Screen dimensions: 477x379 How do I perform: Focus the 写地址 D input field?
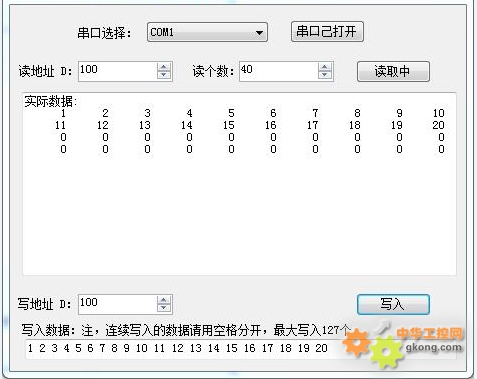pyautogui.click(x=117, y=304)
